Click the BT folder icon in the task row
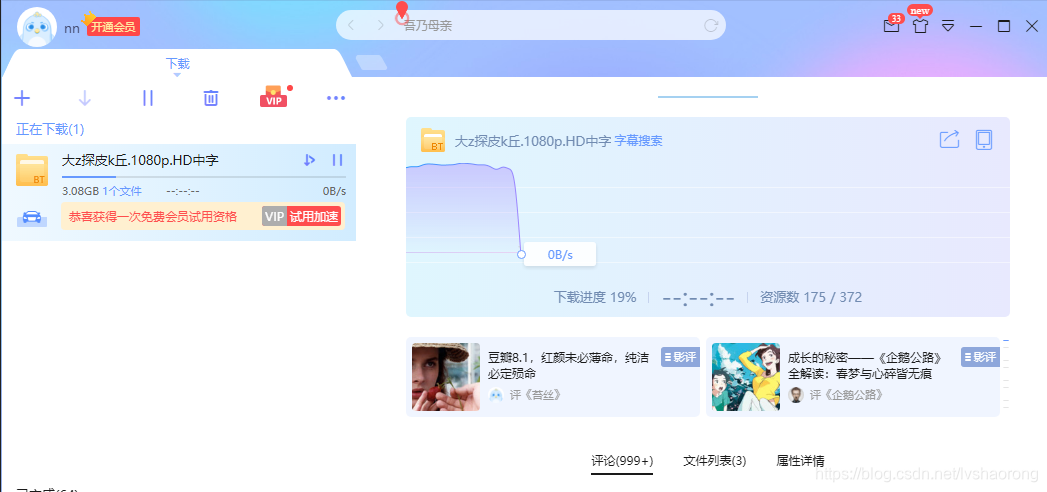Screen dimensions: 1047x492 click(32, 170)
